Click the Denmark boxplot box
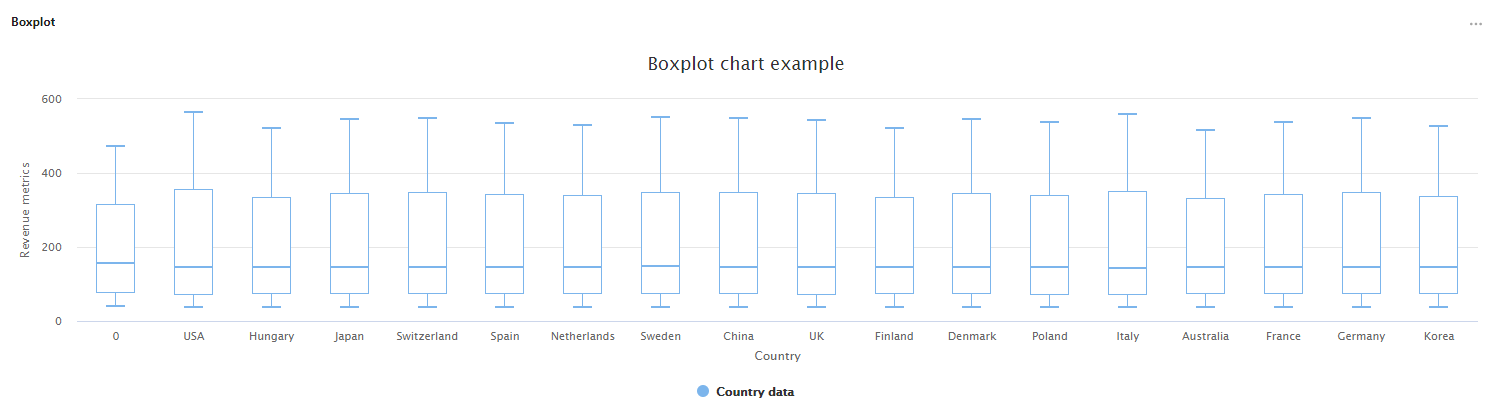Viewport: 1499px width, 415px height. [972, 242]
